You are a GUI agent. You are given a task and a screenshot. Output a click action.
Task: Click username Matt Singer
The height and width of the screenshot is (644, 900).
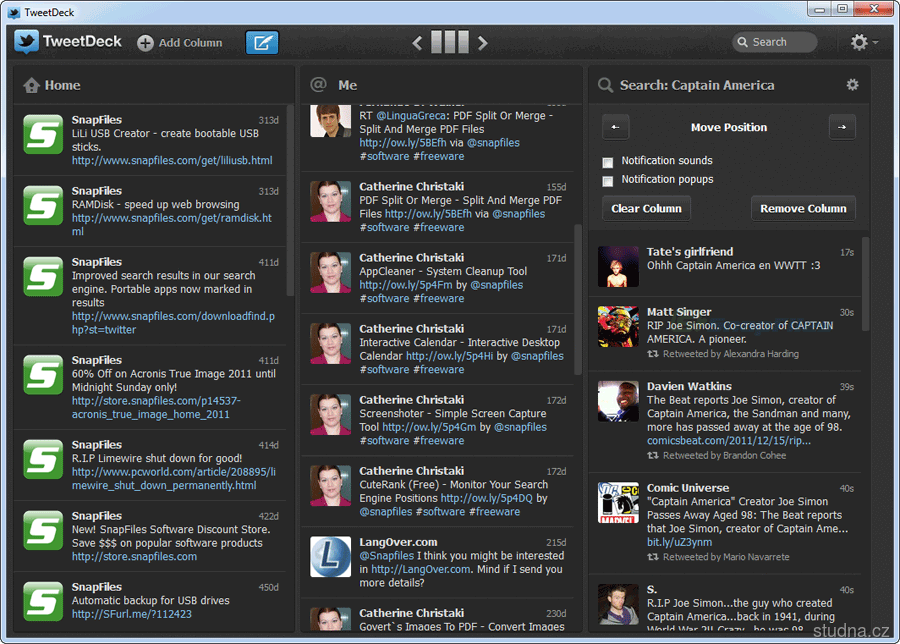point(679,312)
